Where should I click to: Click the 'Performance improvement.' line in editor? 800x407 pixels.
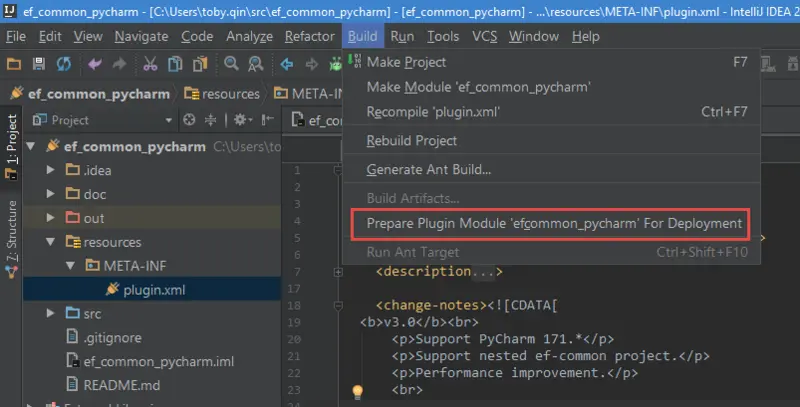[515, 373]
